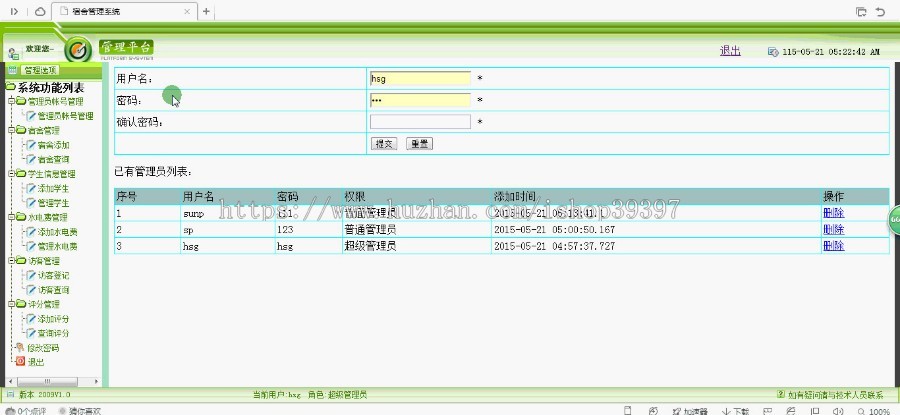Collapse the 宿舍管理 folder node
The width and height of the screenshot is (900, 415).
point(11,130)
